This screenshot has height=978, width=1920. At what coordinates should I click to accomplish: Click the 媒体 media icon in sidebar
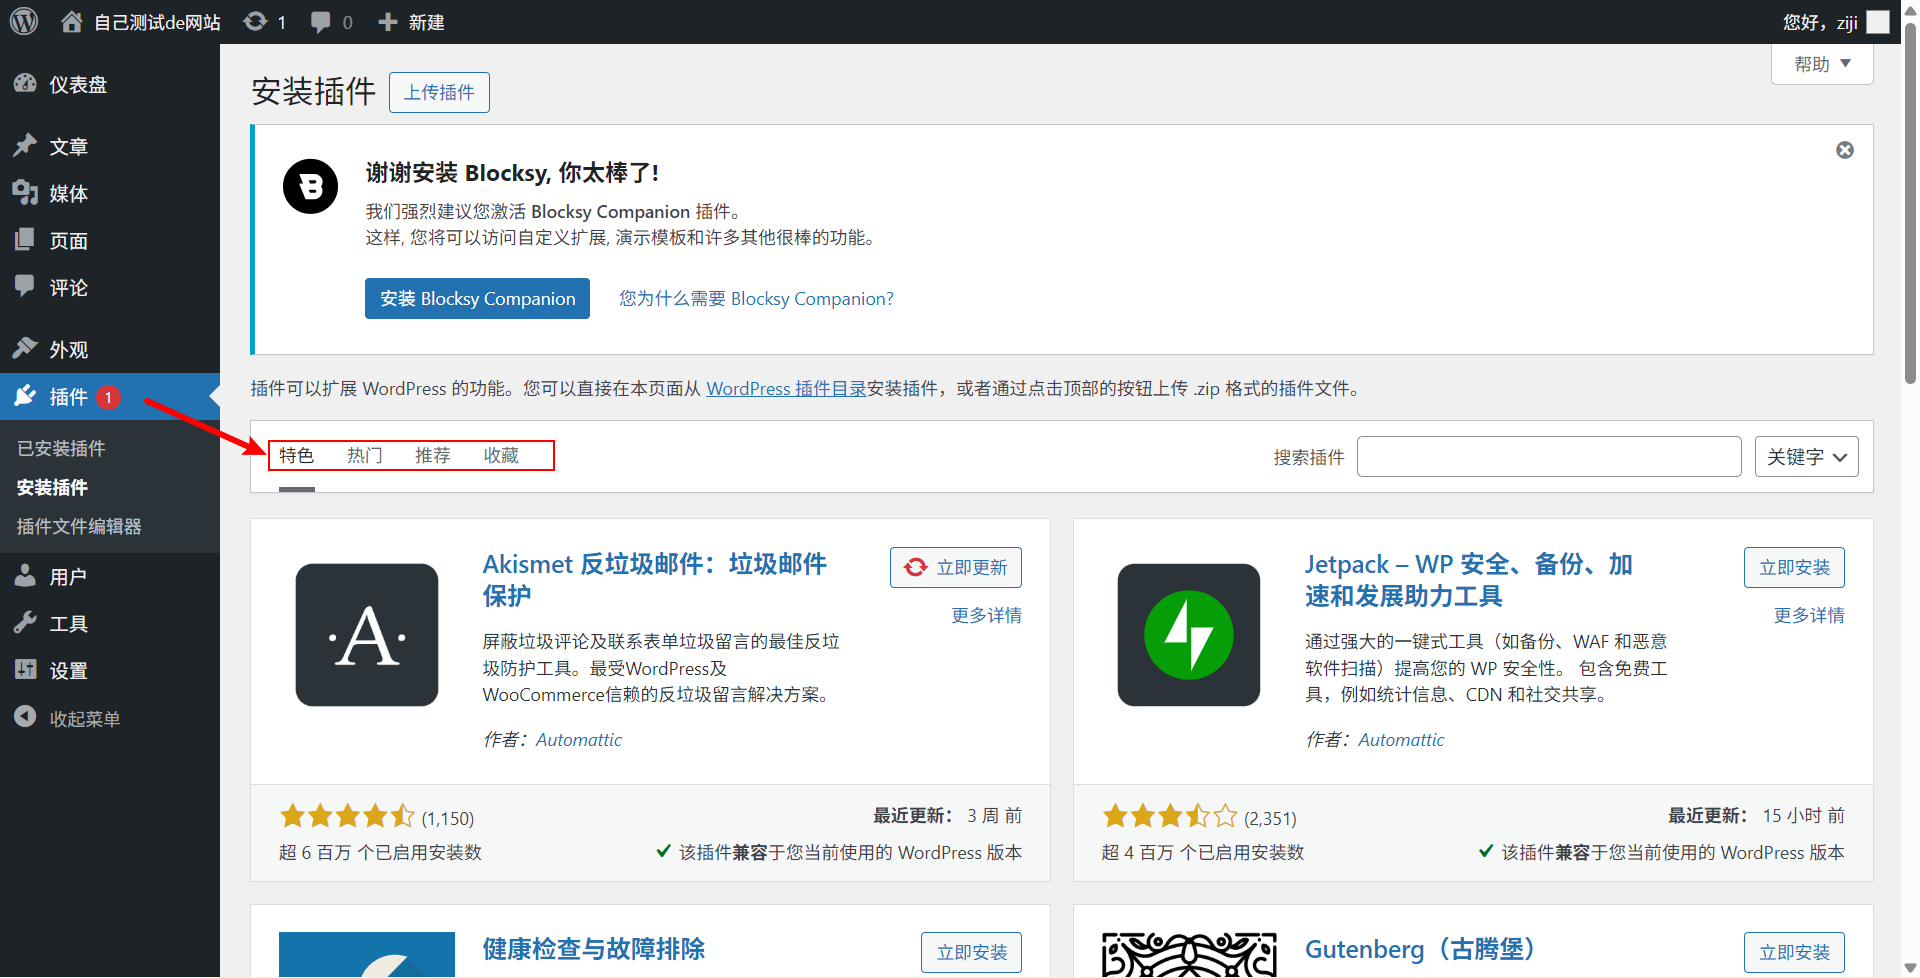click(25, 193)
